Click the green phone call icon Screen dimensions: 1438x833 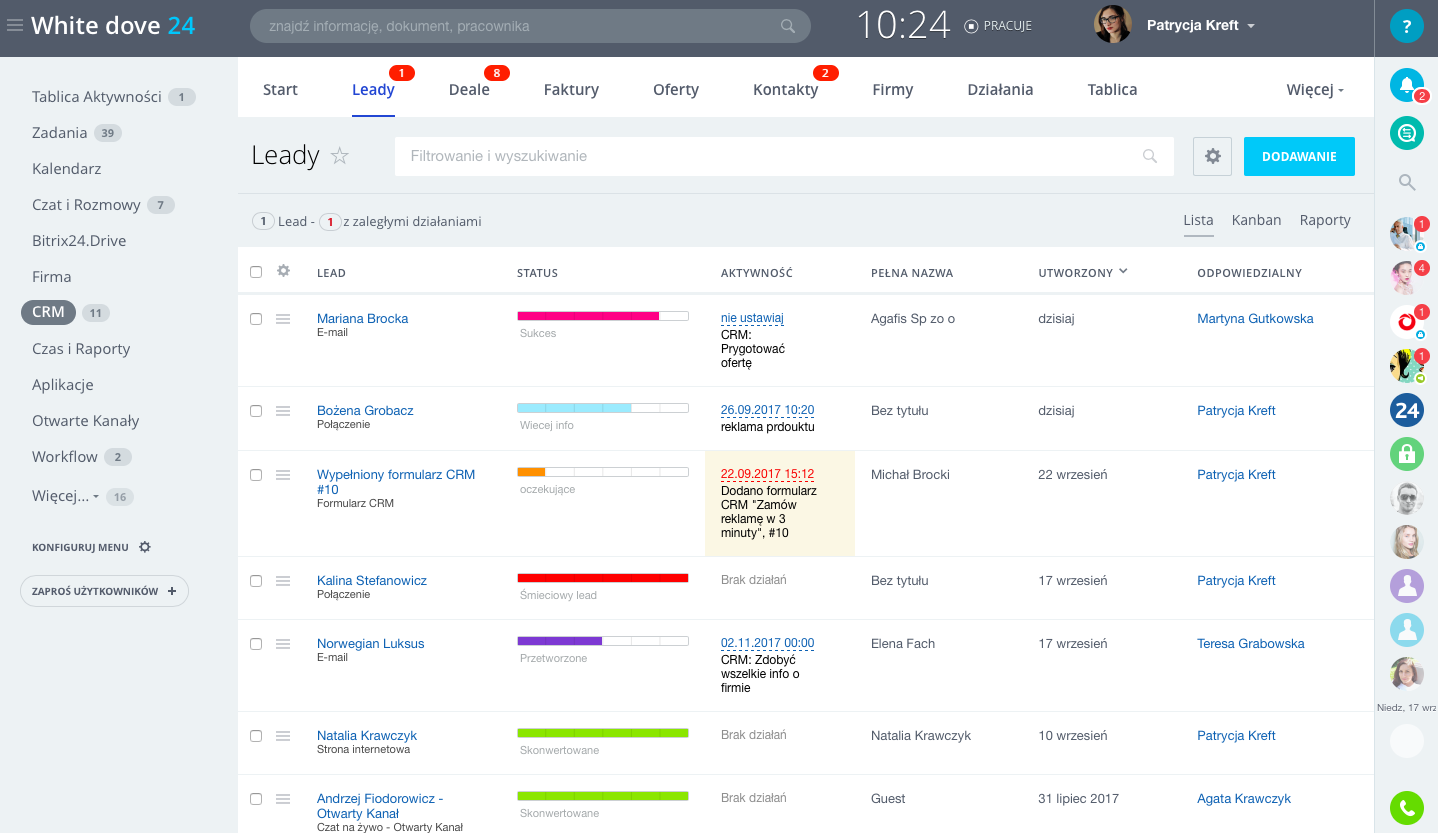(x=1406, y=807)
